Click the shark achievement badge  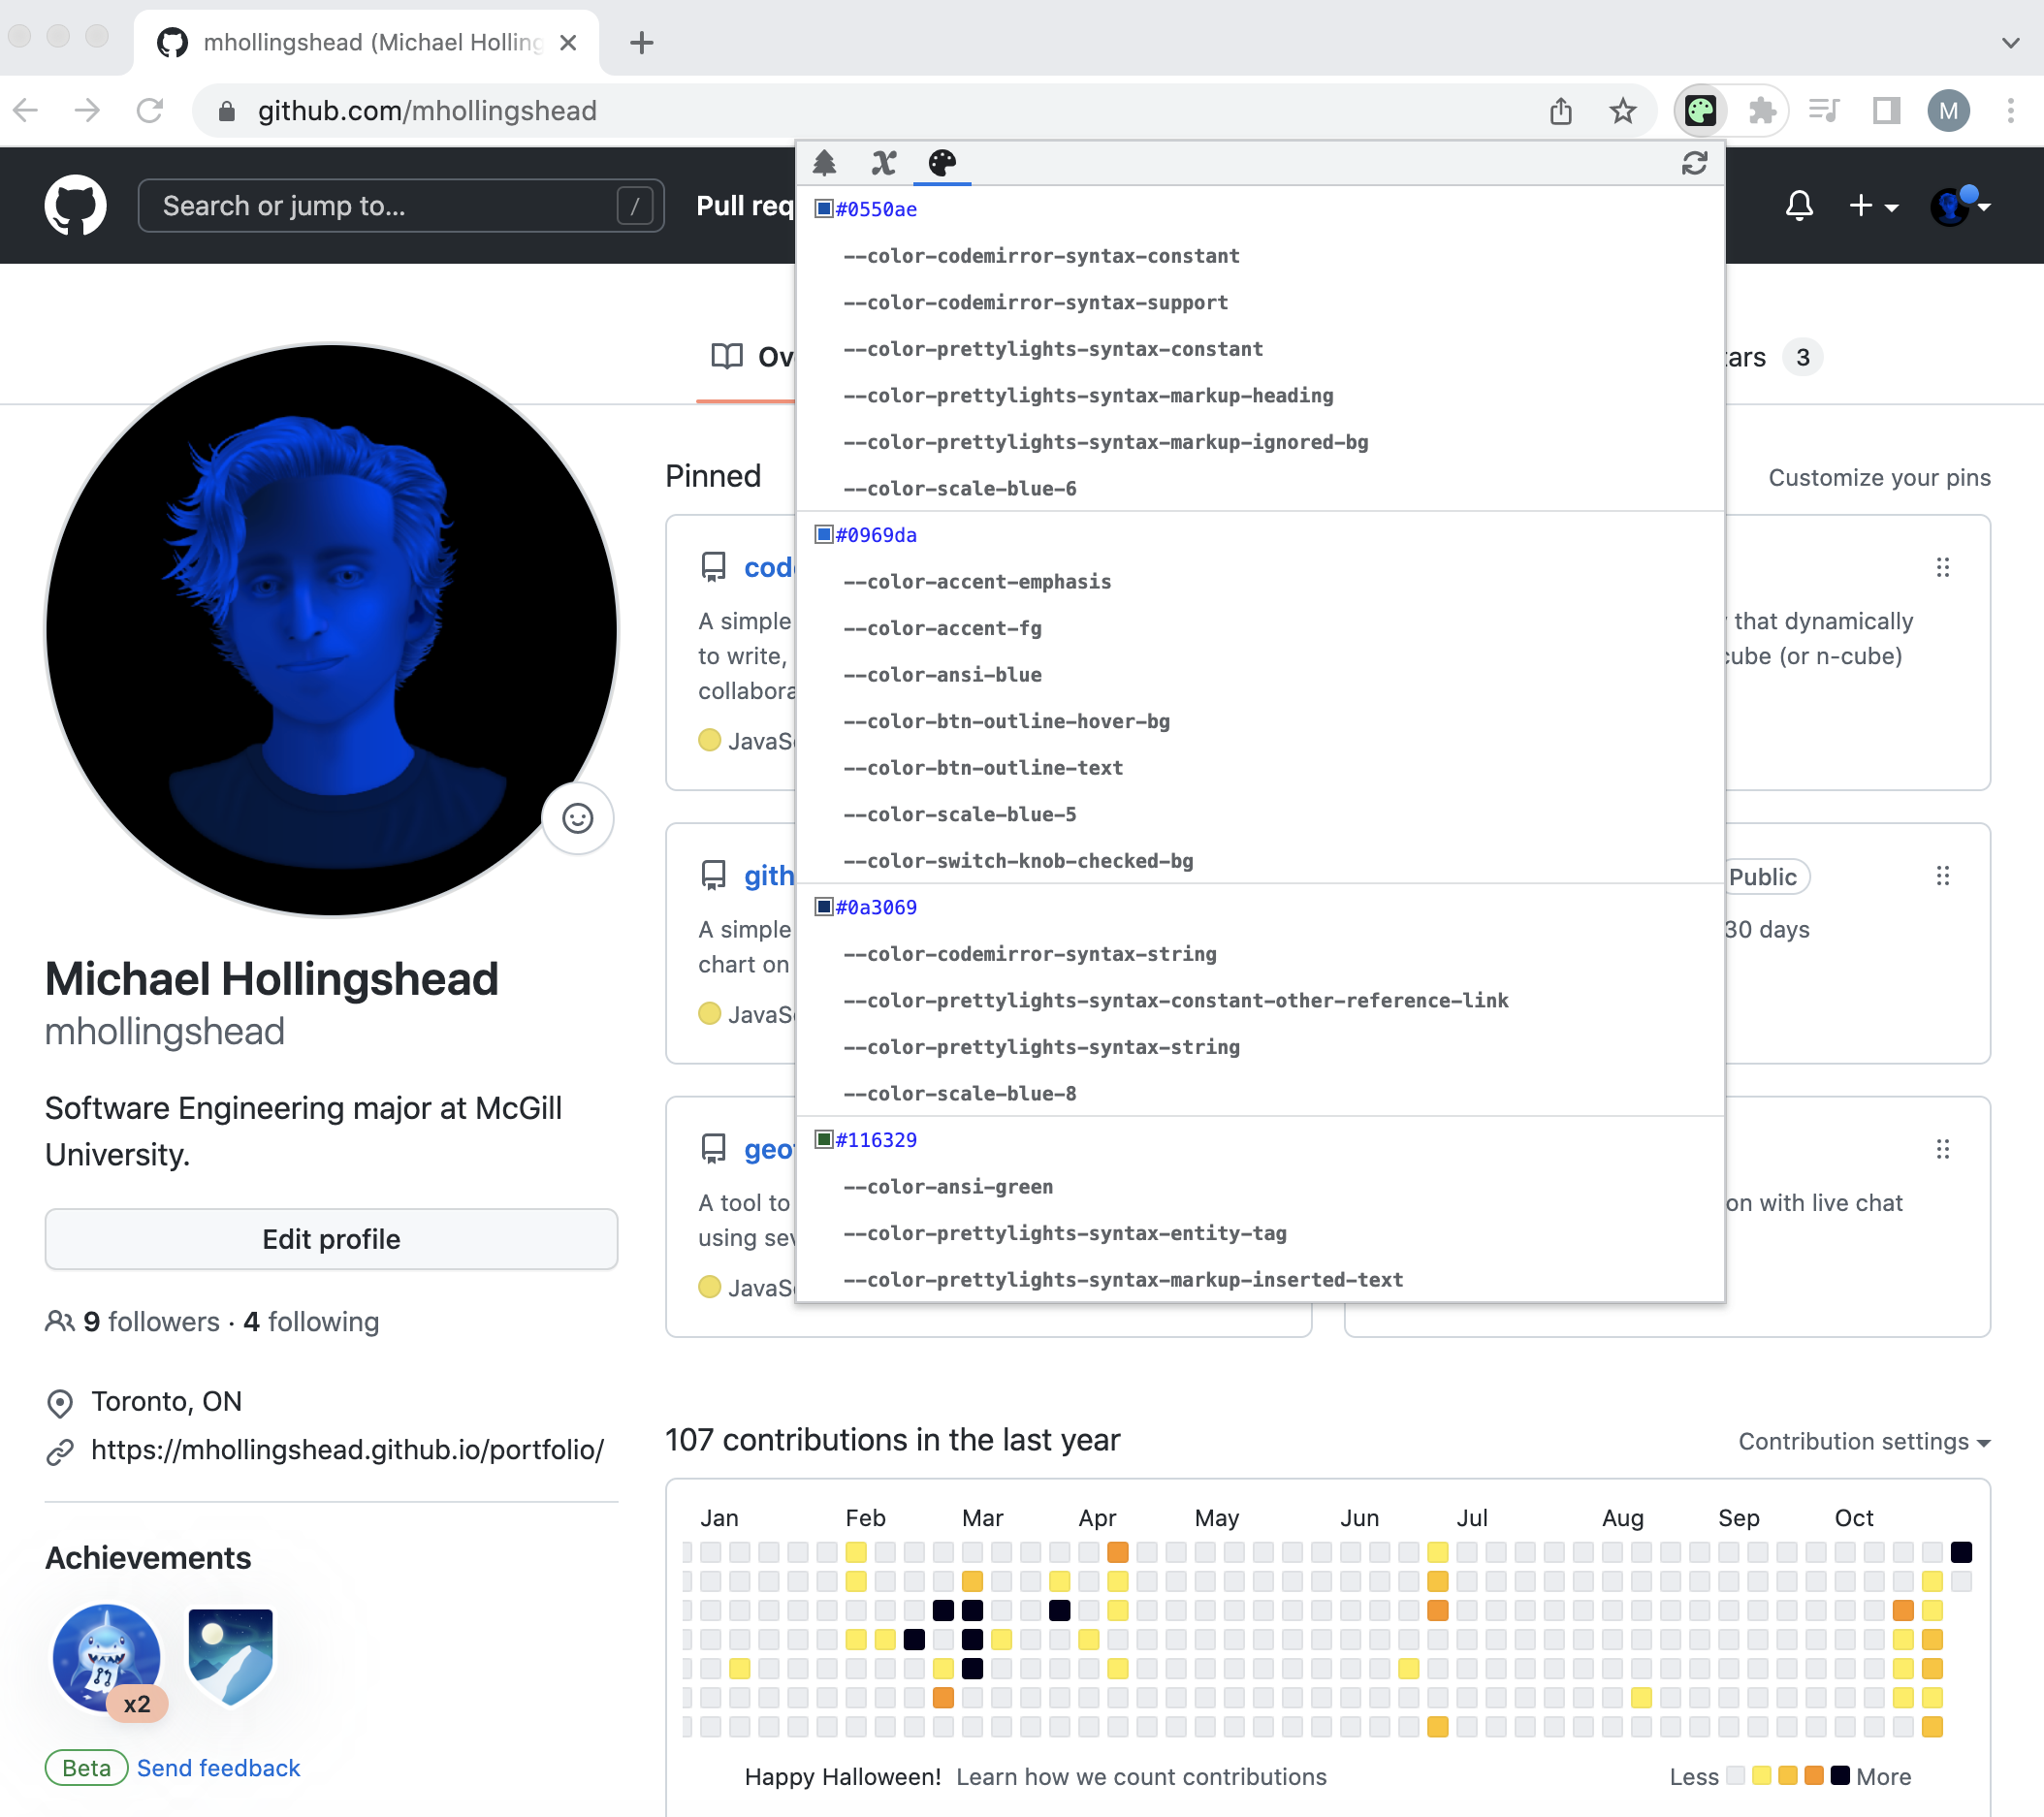pos(108,1660)
